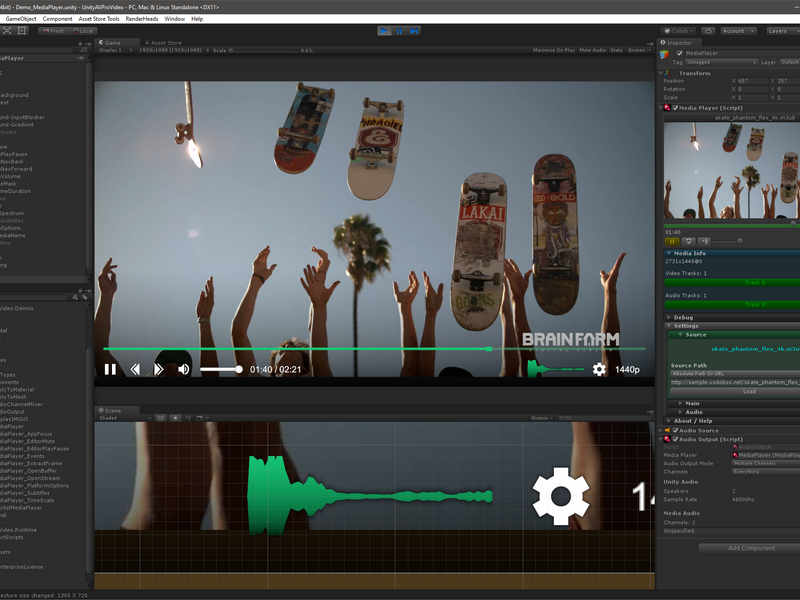Toggle Mute Audio in the Game view
This screenshot has width=800, height=600.
[x=592, y=51]
